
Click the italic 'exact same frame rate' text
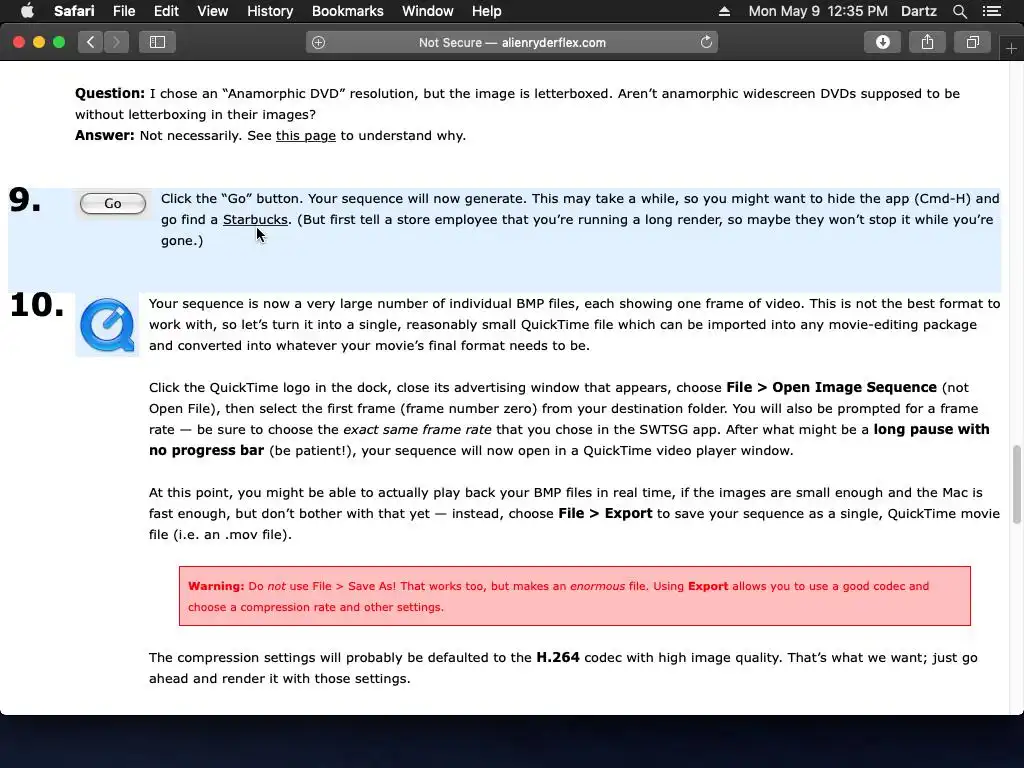[x=417, y=430]
